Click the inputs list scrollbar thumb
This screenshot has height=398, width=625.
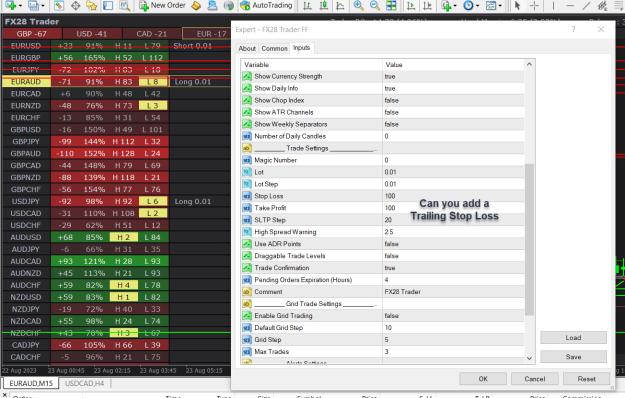point(529,239)
